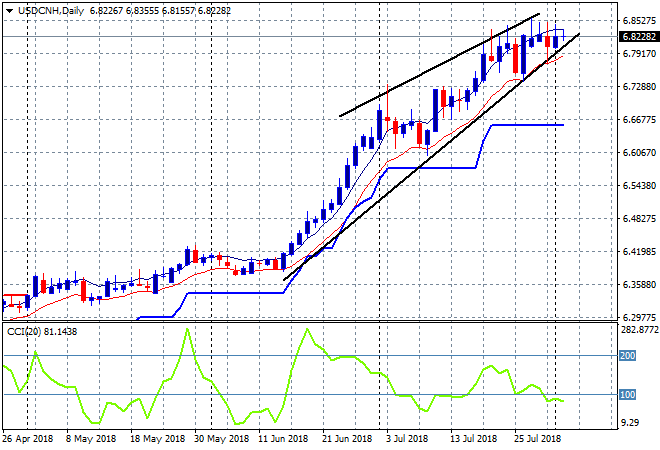Screen dimensions: 660x450
Task: Click the 6.29775 price axis label
Action: pos(639,317)
